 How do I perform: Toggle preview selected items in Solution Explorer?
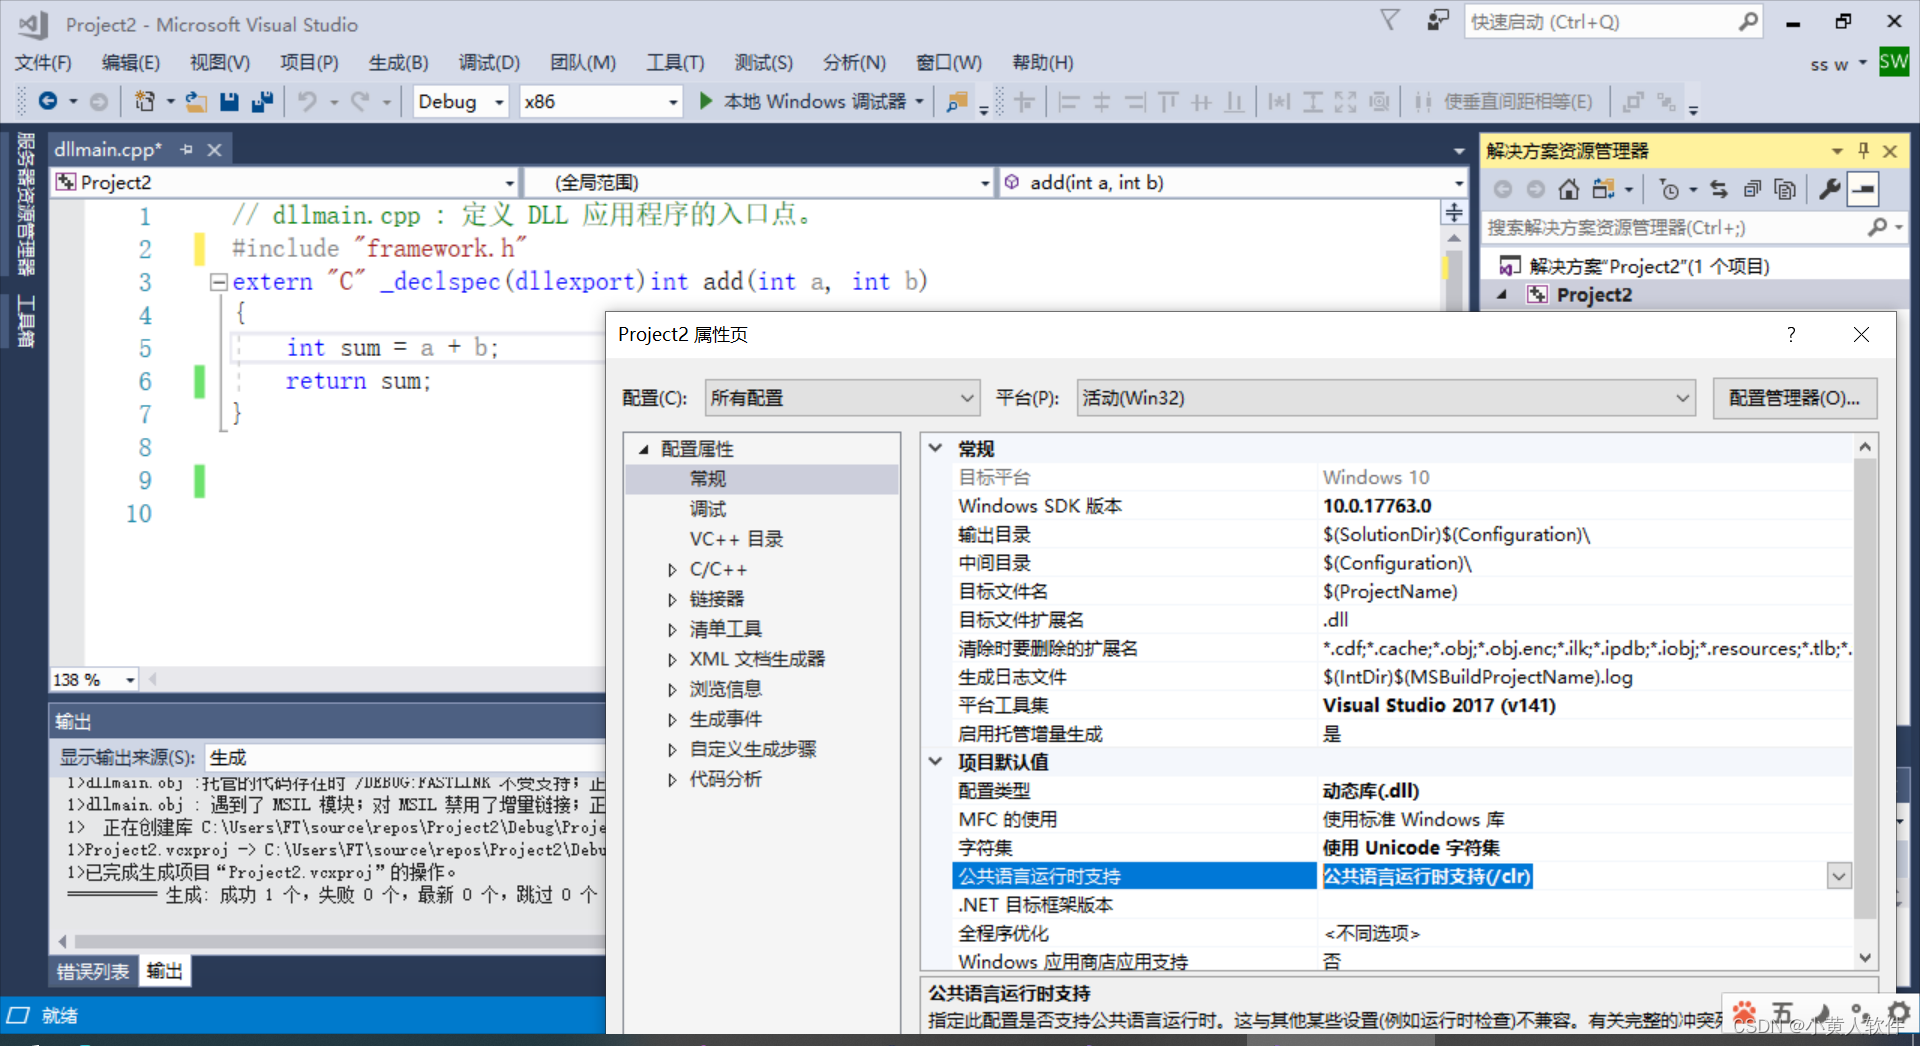(x=1863, y=189)
